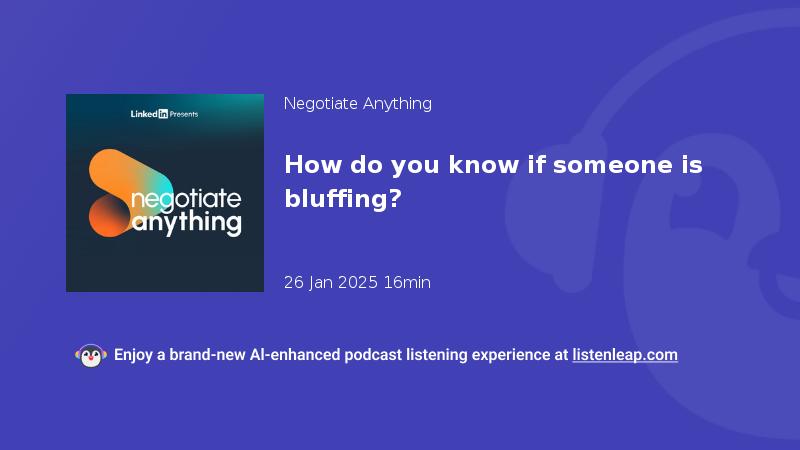The width and height of the screenshot is (800, 450).
Task: Click the penguin mascot icon with headphones
Action: click(91, 356)
